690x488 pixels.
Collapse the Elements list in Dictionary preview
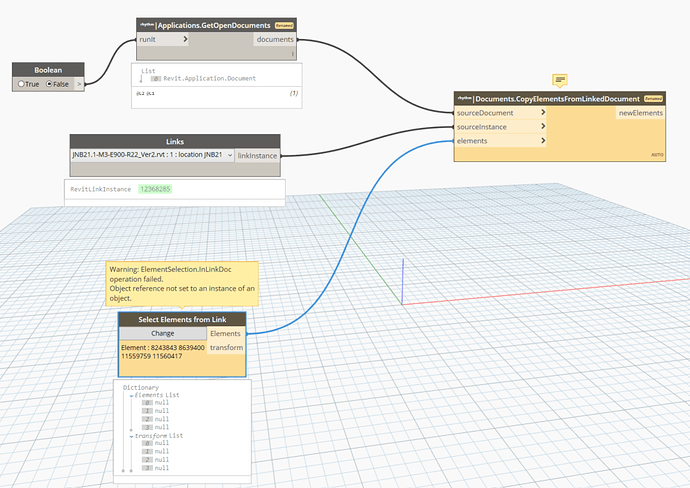point(131,395)
